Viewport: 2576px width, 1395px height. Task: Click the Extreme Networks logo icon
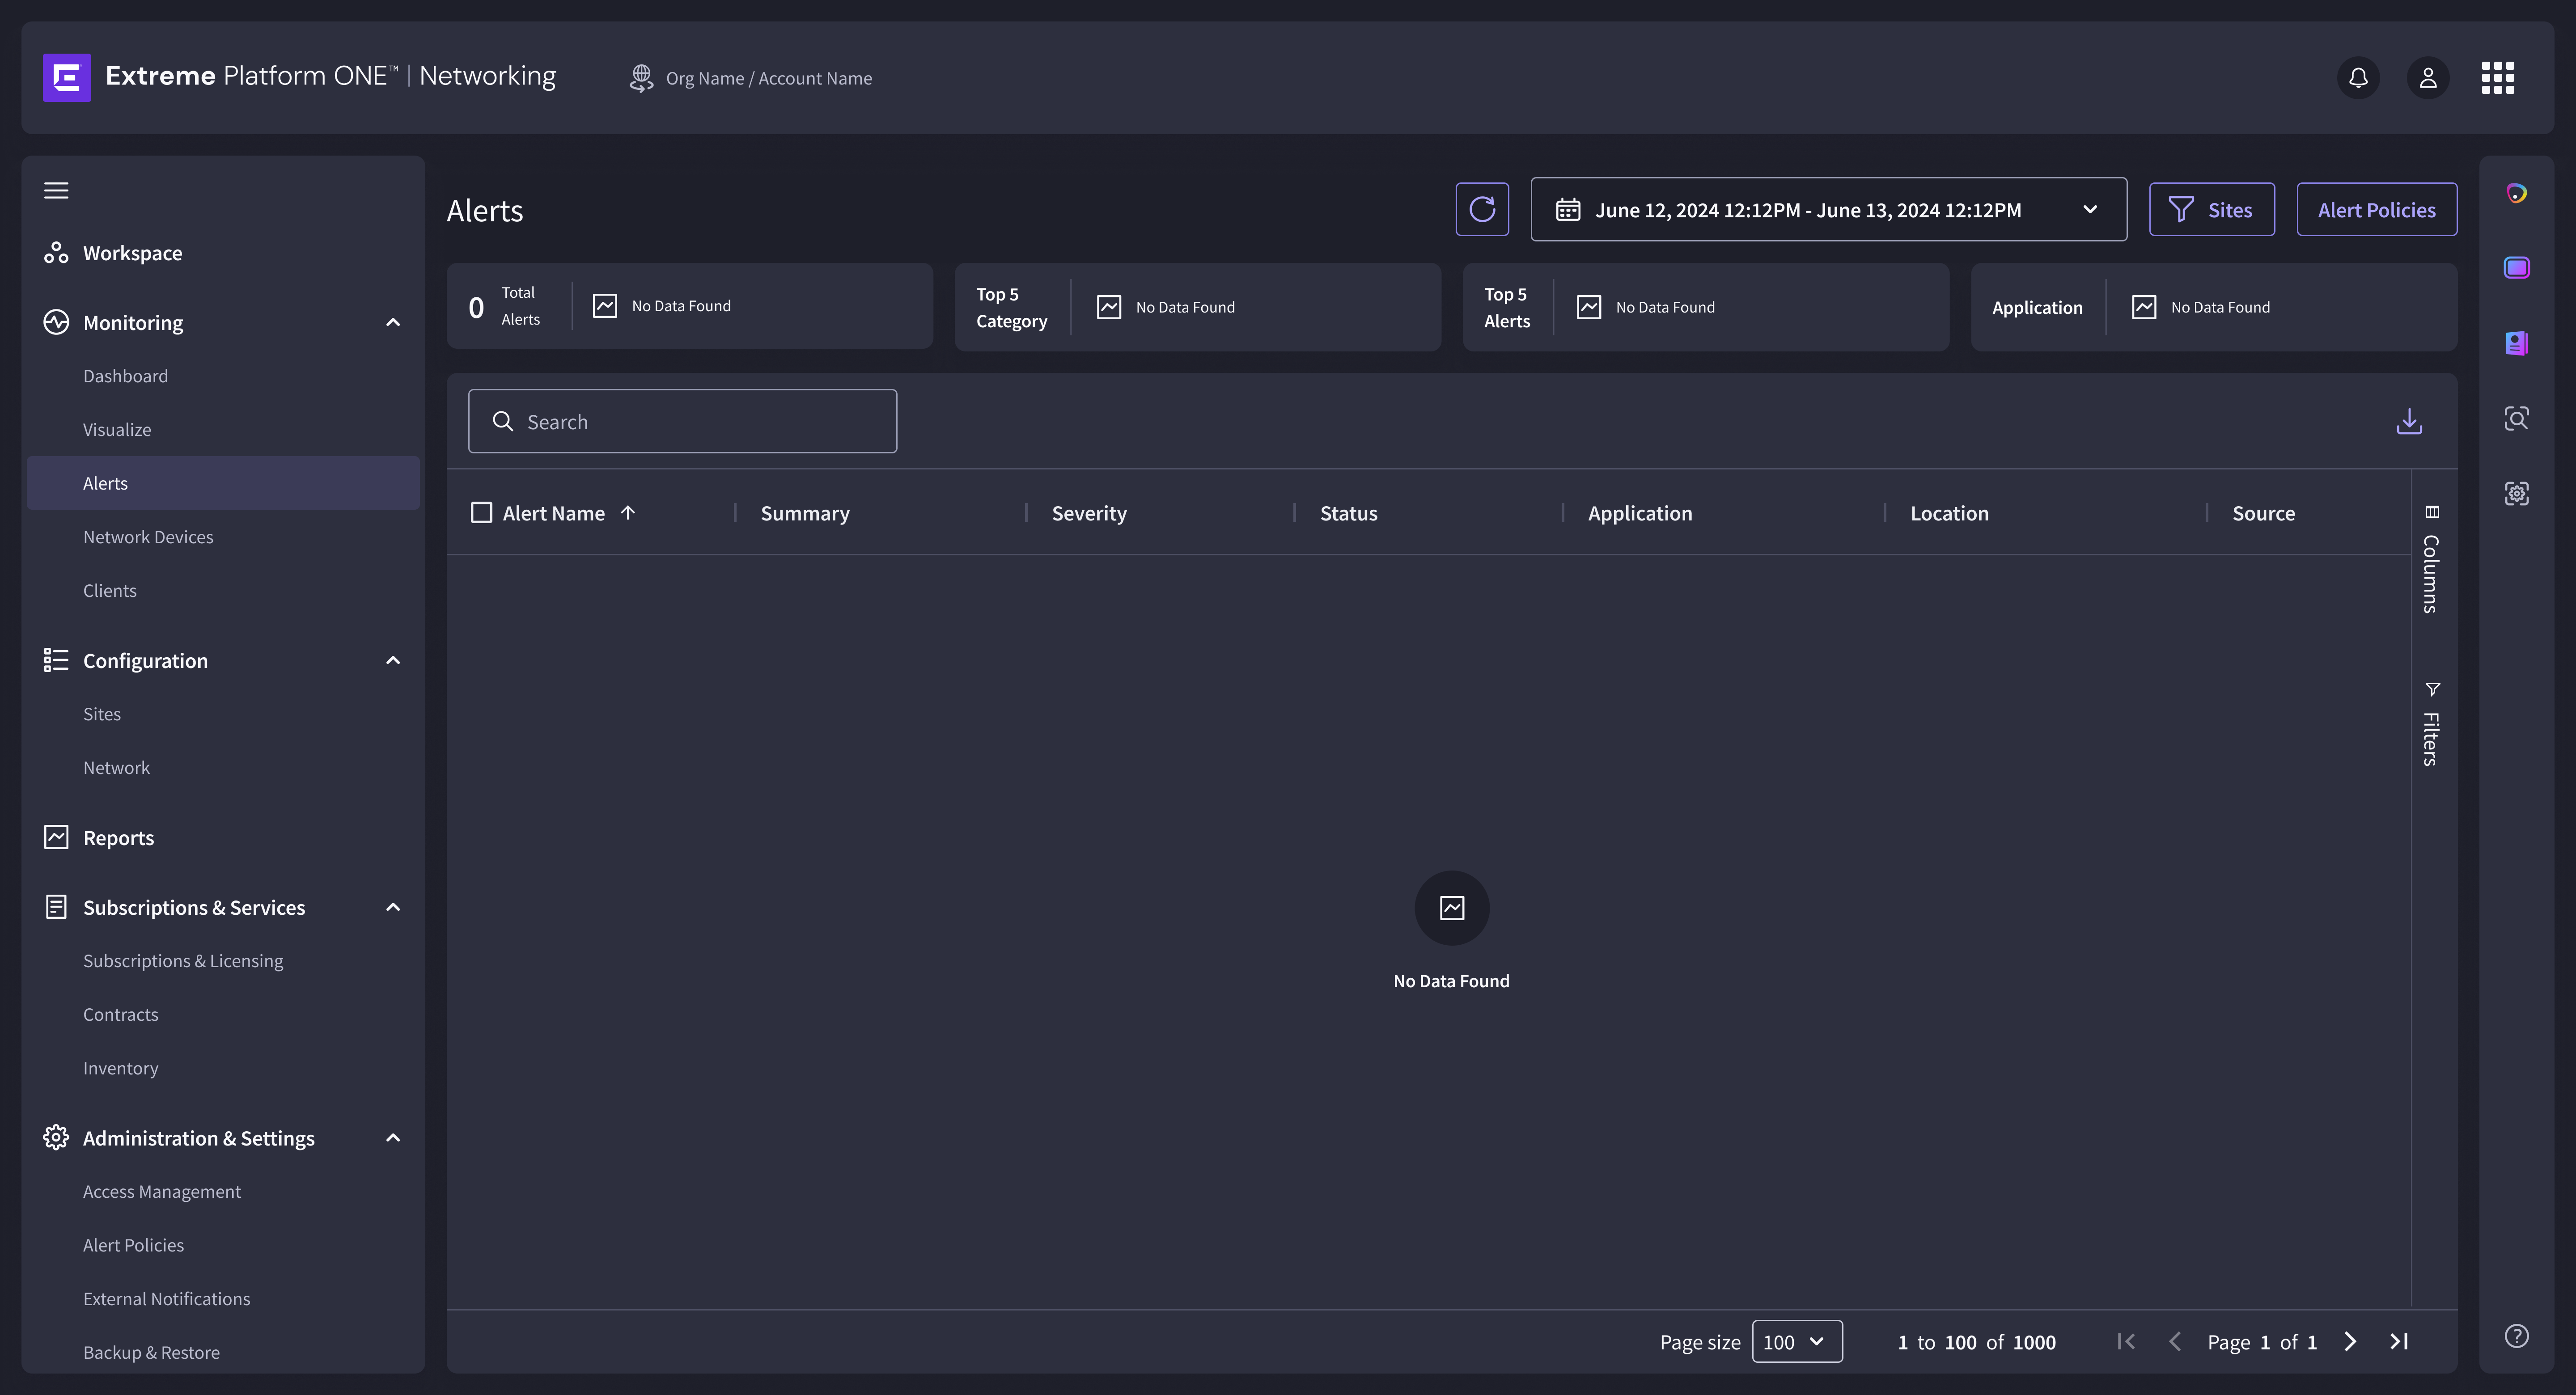click(67, 77)
